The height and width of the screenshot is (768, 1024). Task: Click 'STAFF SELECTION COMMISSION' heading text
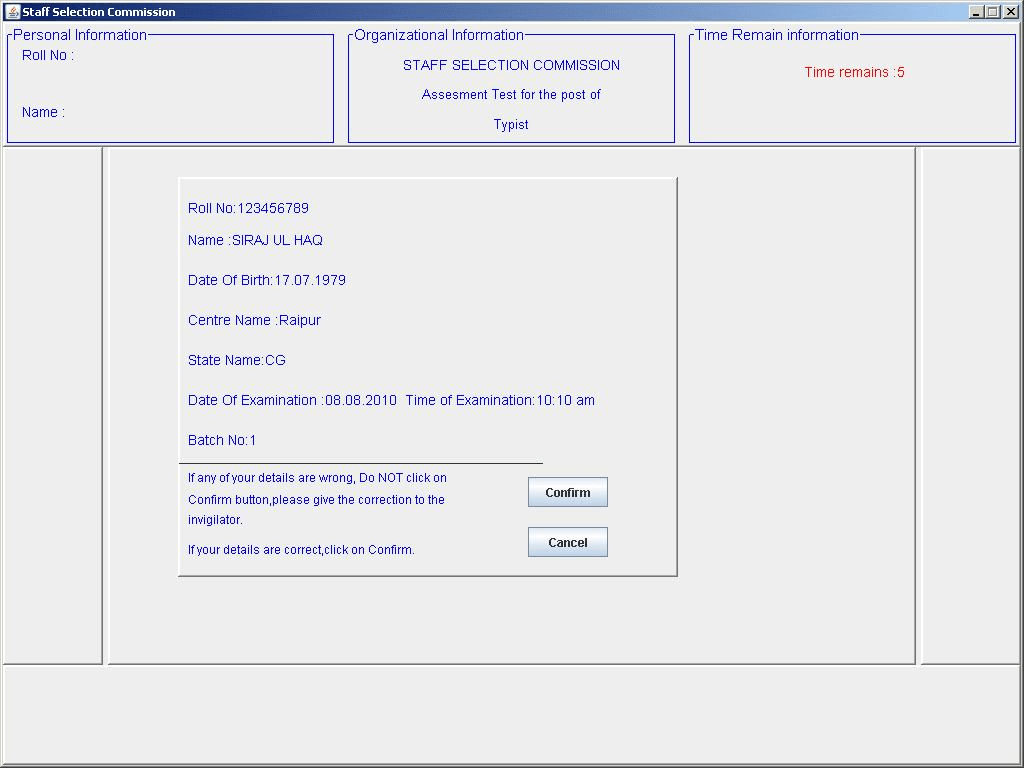(511, 65)
